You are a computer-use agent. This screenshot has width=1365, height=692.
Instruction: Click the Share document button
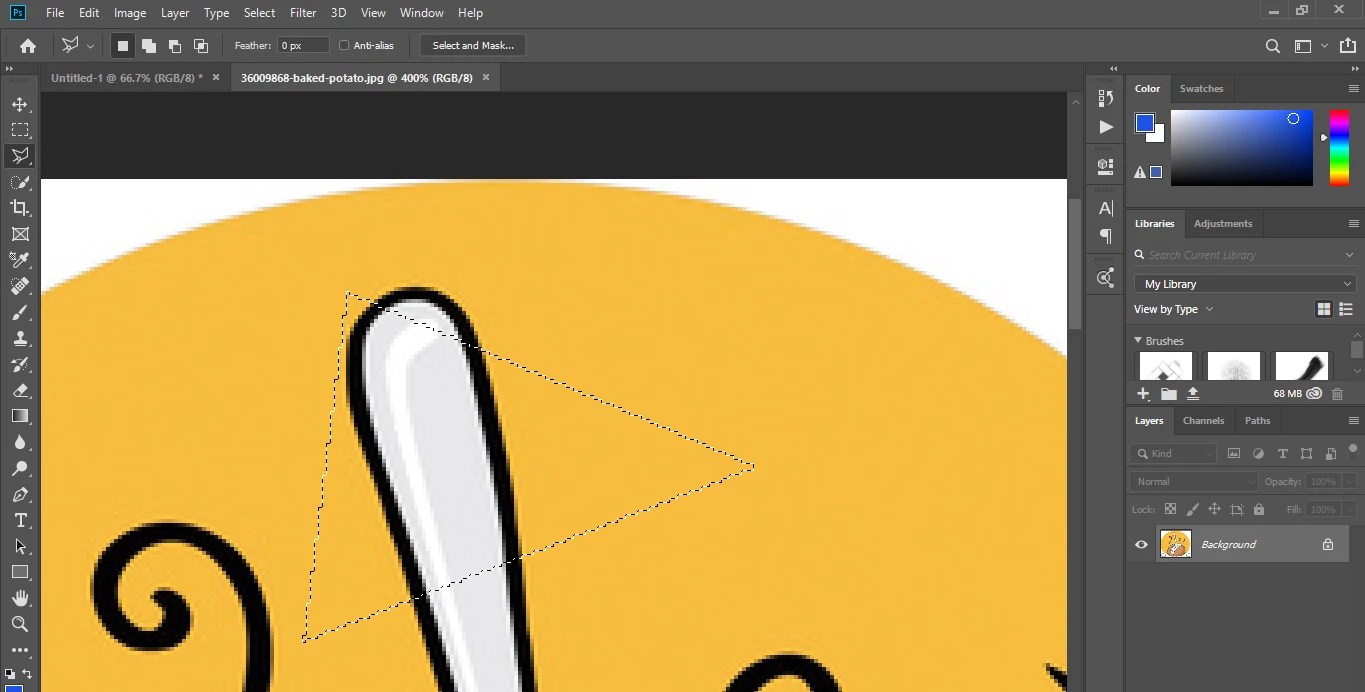point(1349,45)
